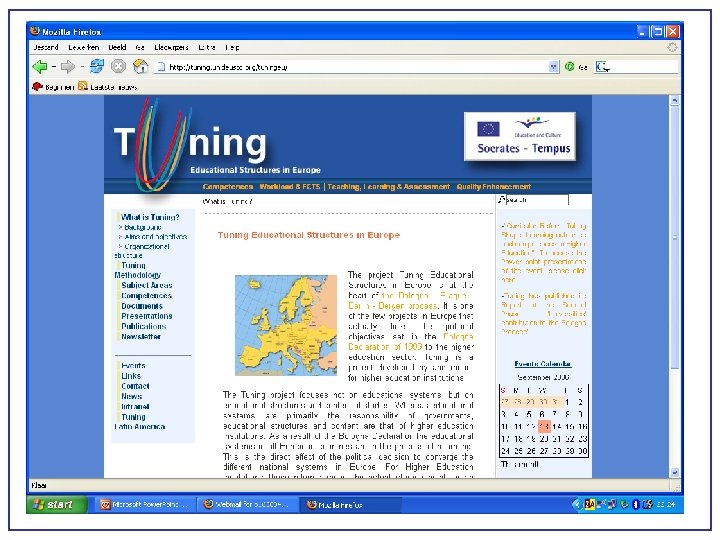The width and height of the screenshot is (720, 540).
Task: Open the address bar history dropdown
Action: pyautogui.click(x=553, y=67)
